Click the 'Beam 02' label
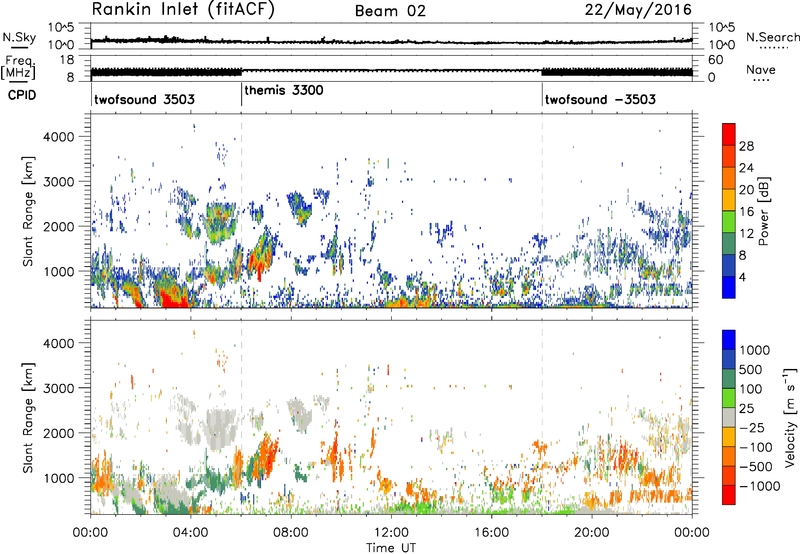Screen dimensions: 800x554 [390, 11]
